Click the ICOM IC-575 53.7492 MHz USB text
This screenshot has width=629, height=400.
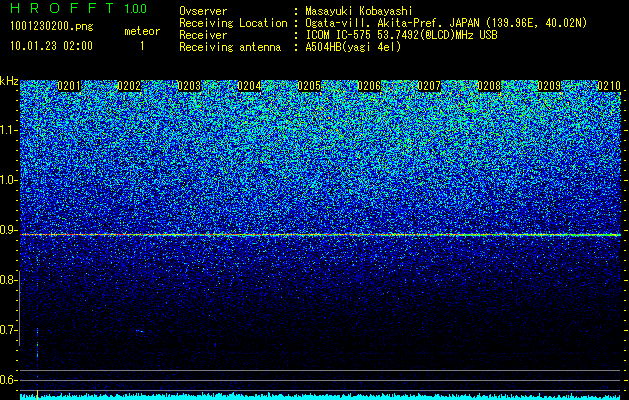point(401,35)
